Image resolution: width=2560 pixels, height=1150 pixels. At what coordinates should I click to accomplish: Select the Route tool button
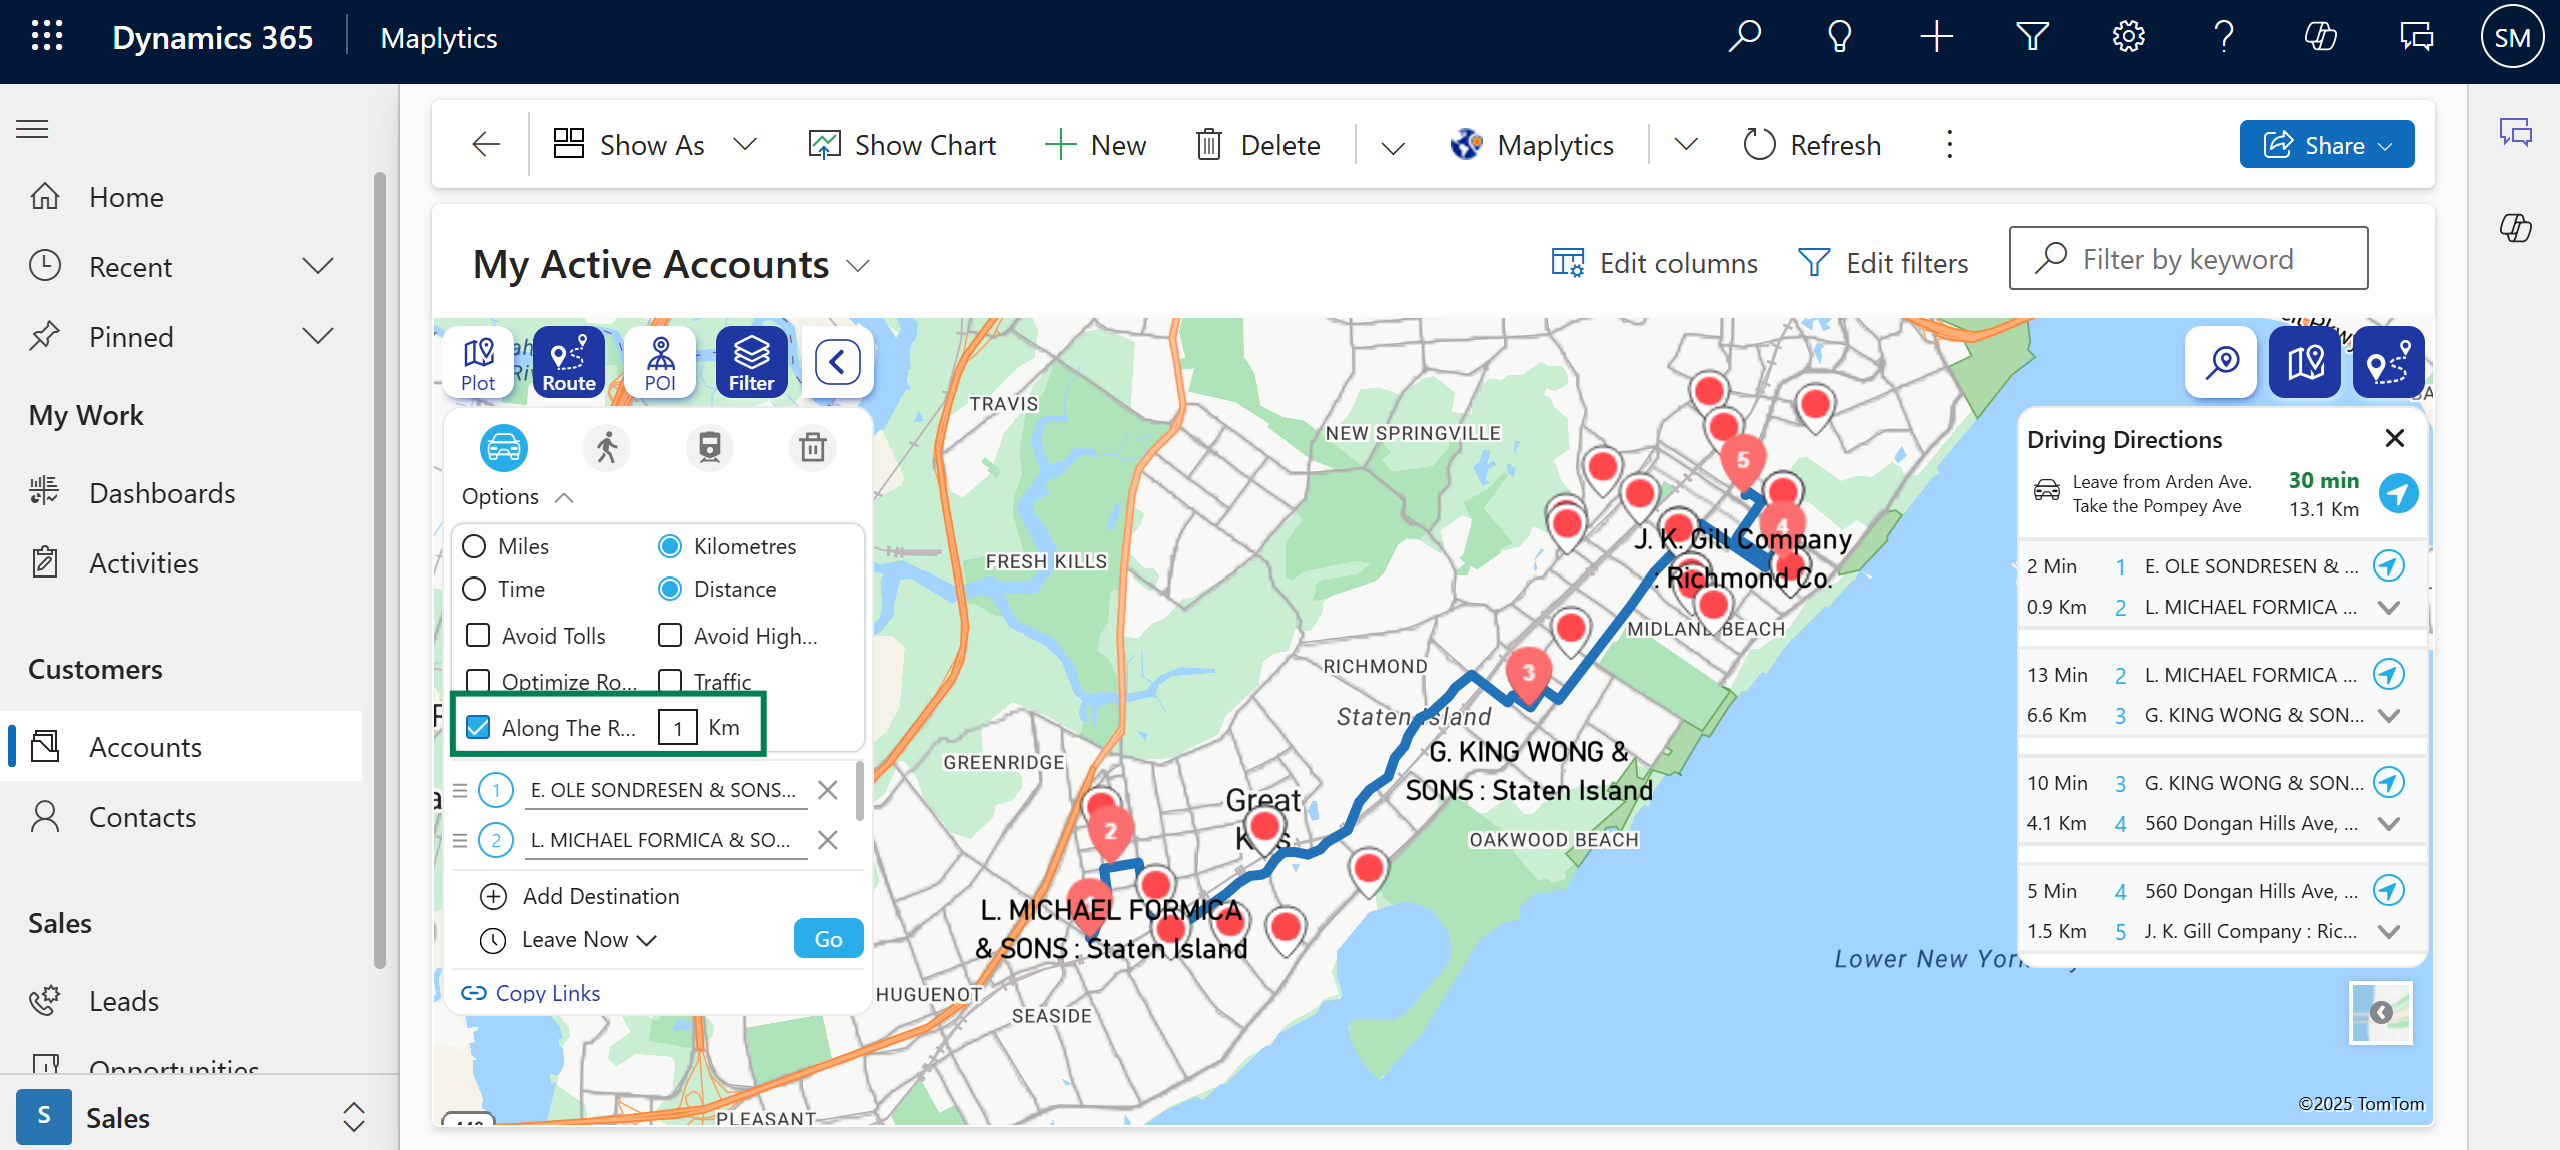pos(569,363)
